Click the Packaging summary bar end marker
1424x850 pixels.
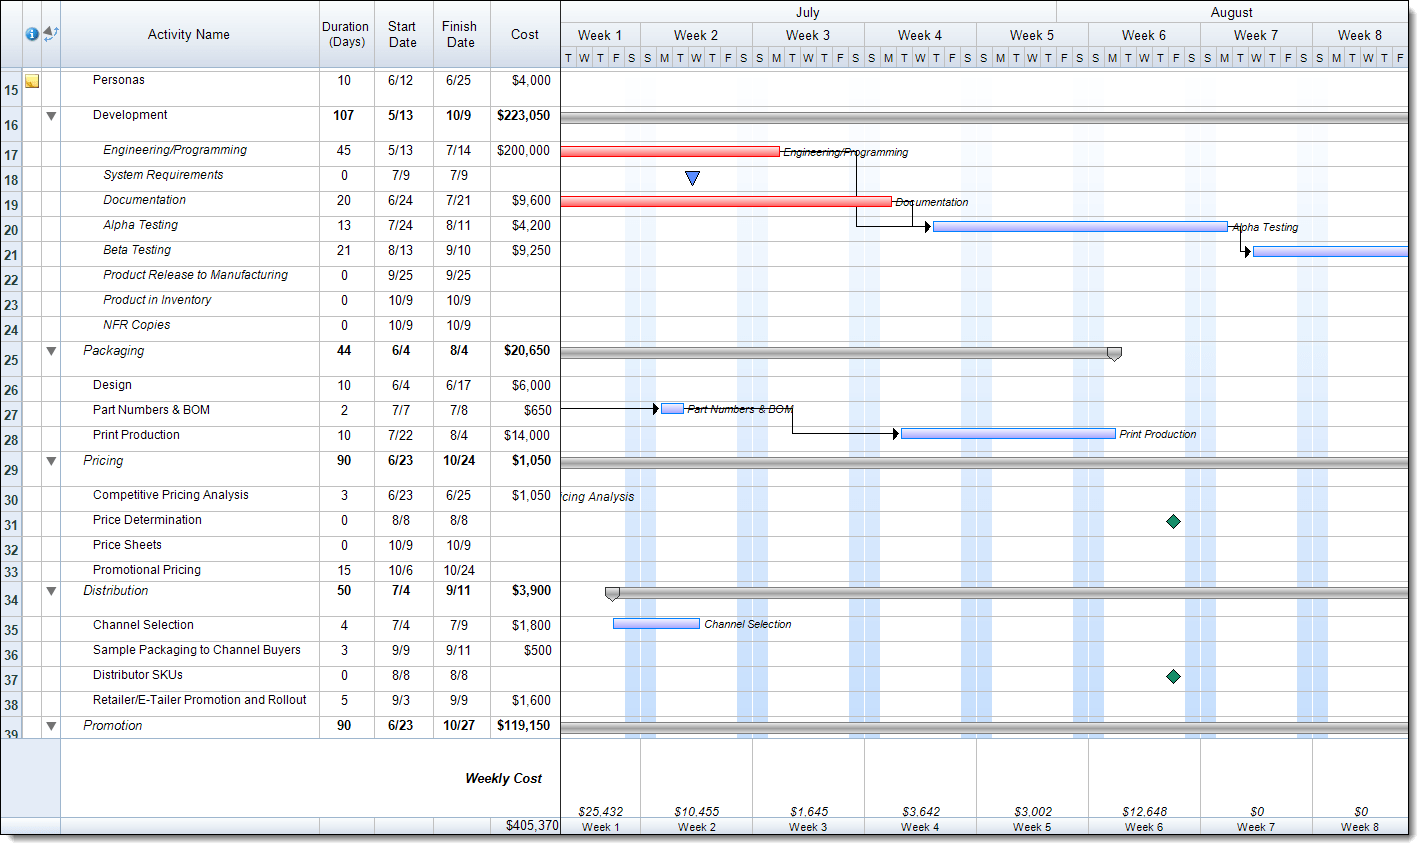(x=1114, y=354)
